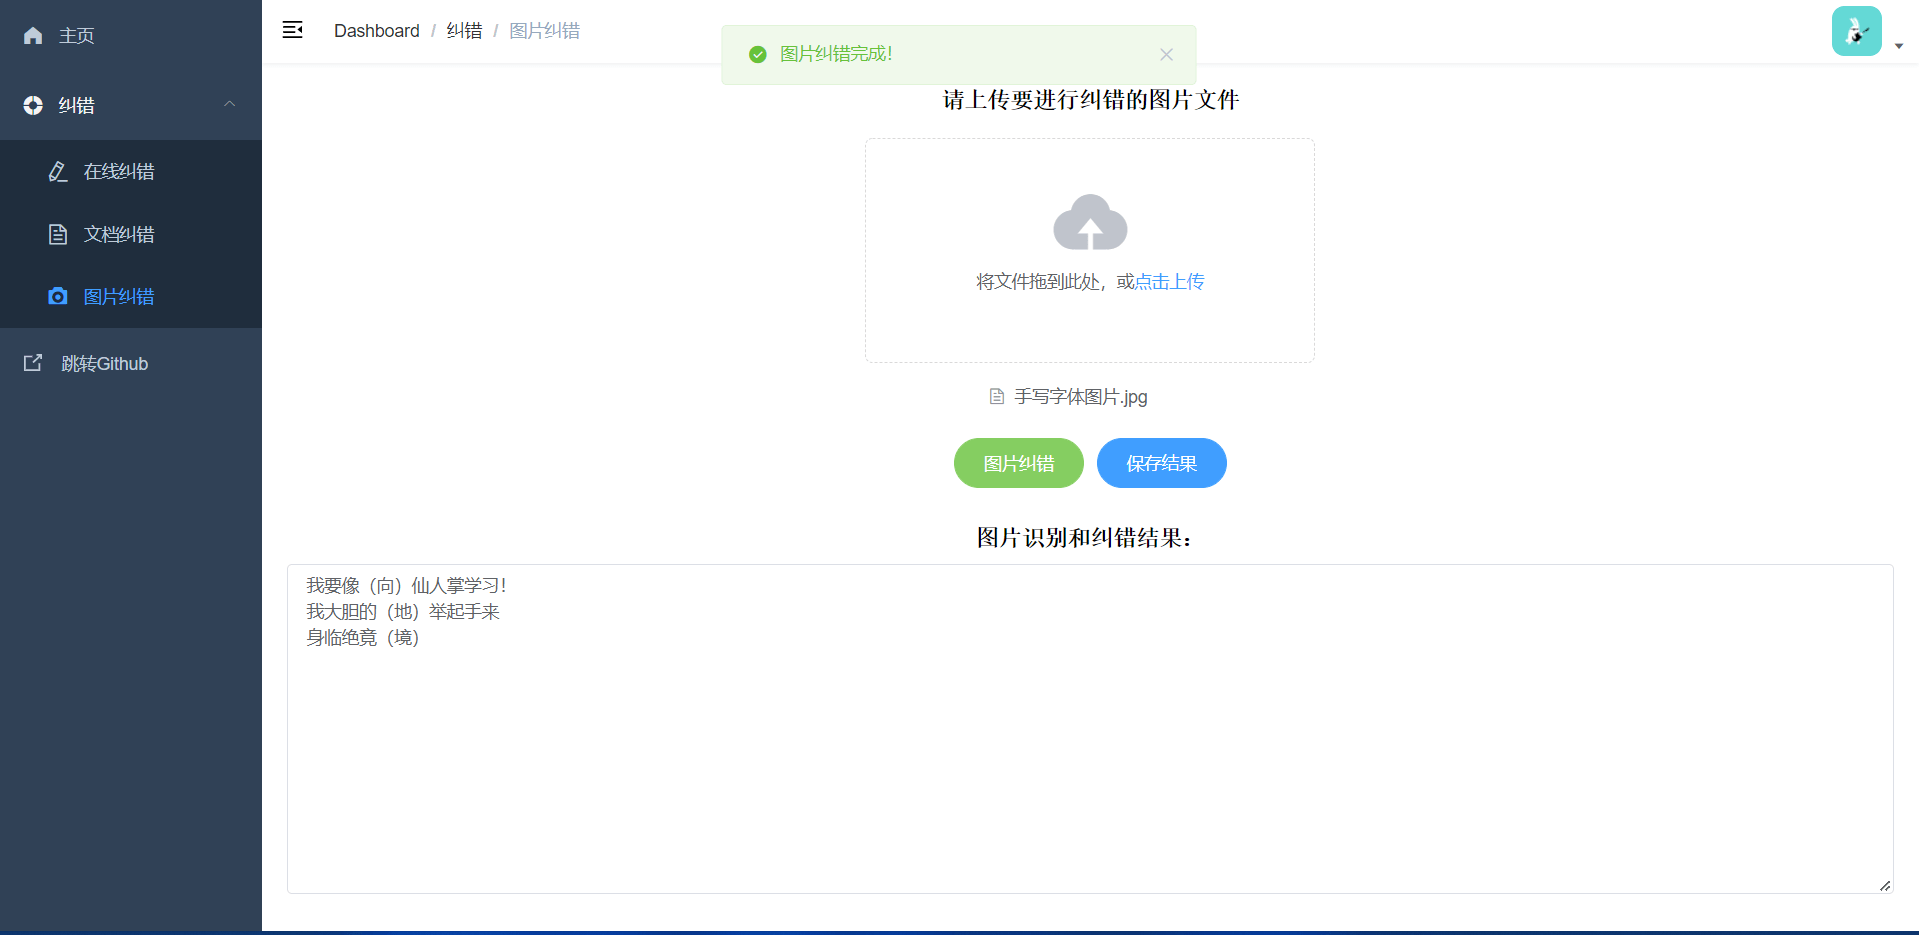This screenshot has width=1919, height=935.
Task: Open the 在线纠错 menu item
Action: pyautogui.click(x=119, y=172)
